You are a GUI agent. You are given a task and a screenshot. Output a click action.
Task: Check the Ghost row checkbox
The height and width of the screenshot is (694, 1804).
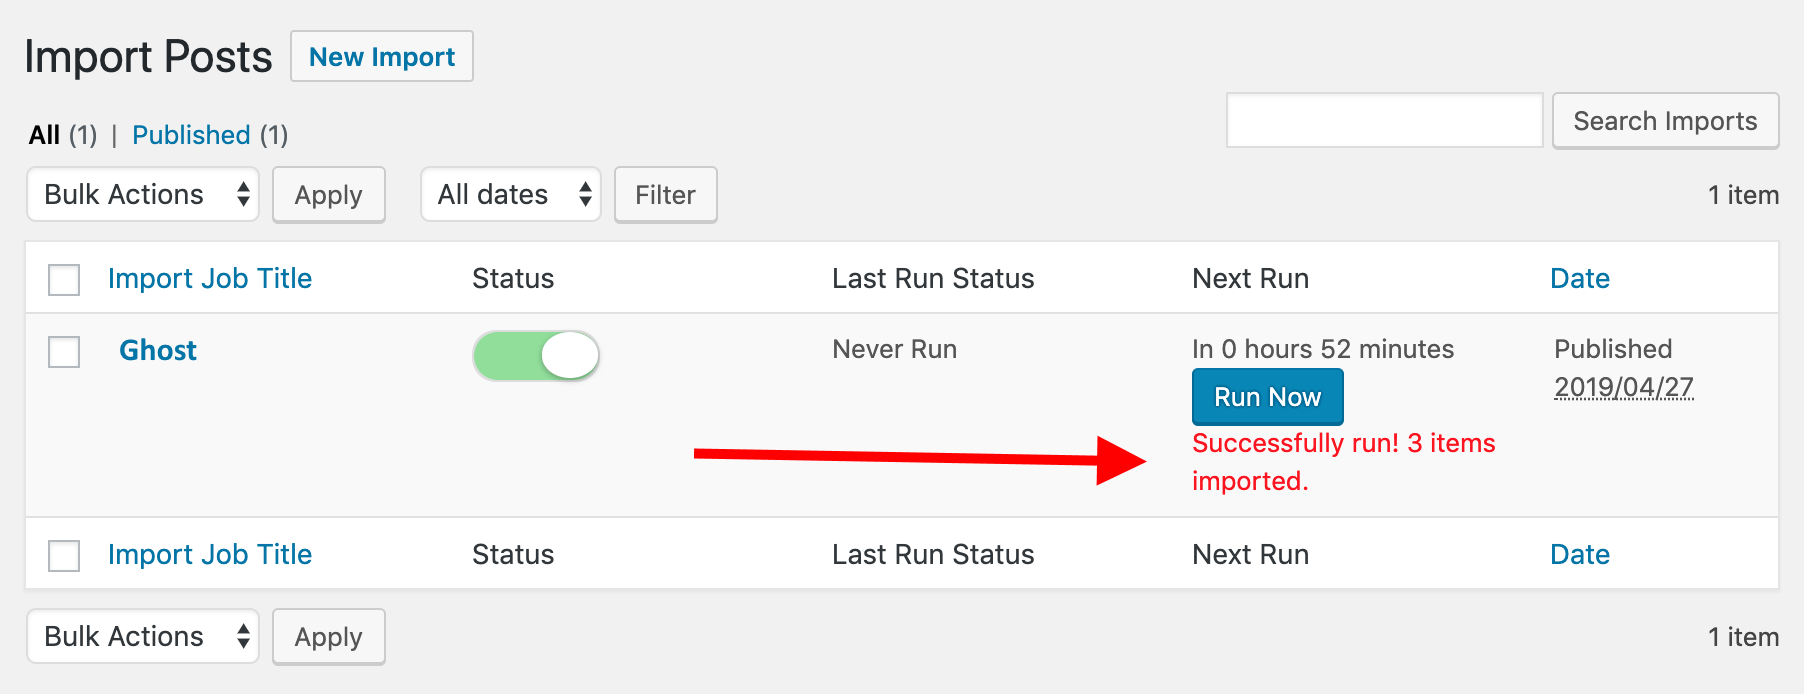pos(63,352)
